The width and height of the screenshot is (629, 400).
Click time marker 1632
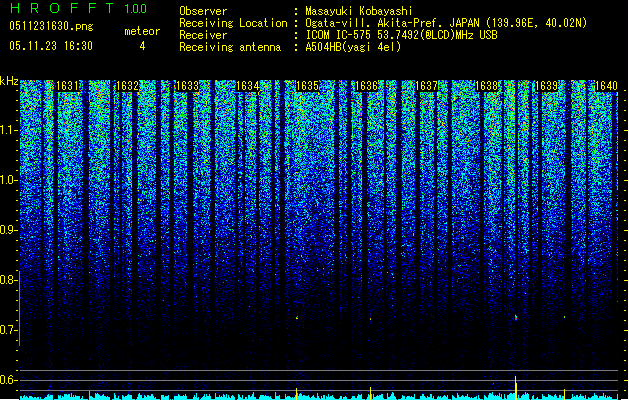[127, 86]
